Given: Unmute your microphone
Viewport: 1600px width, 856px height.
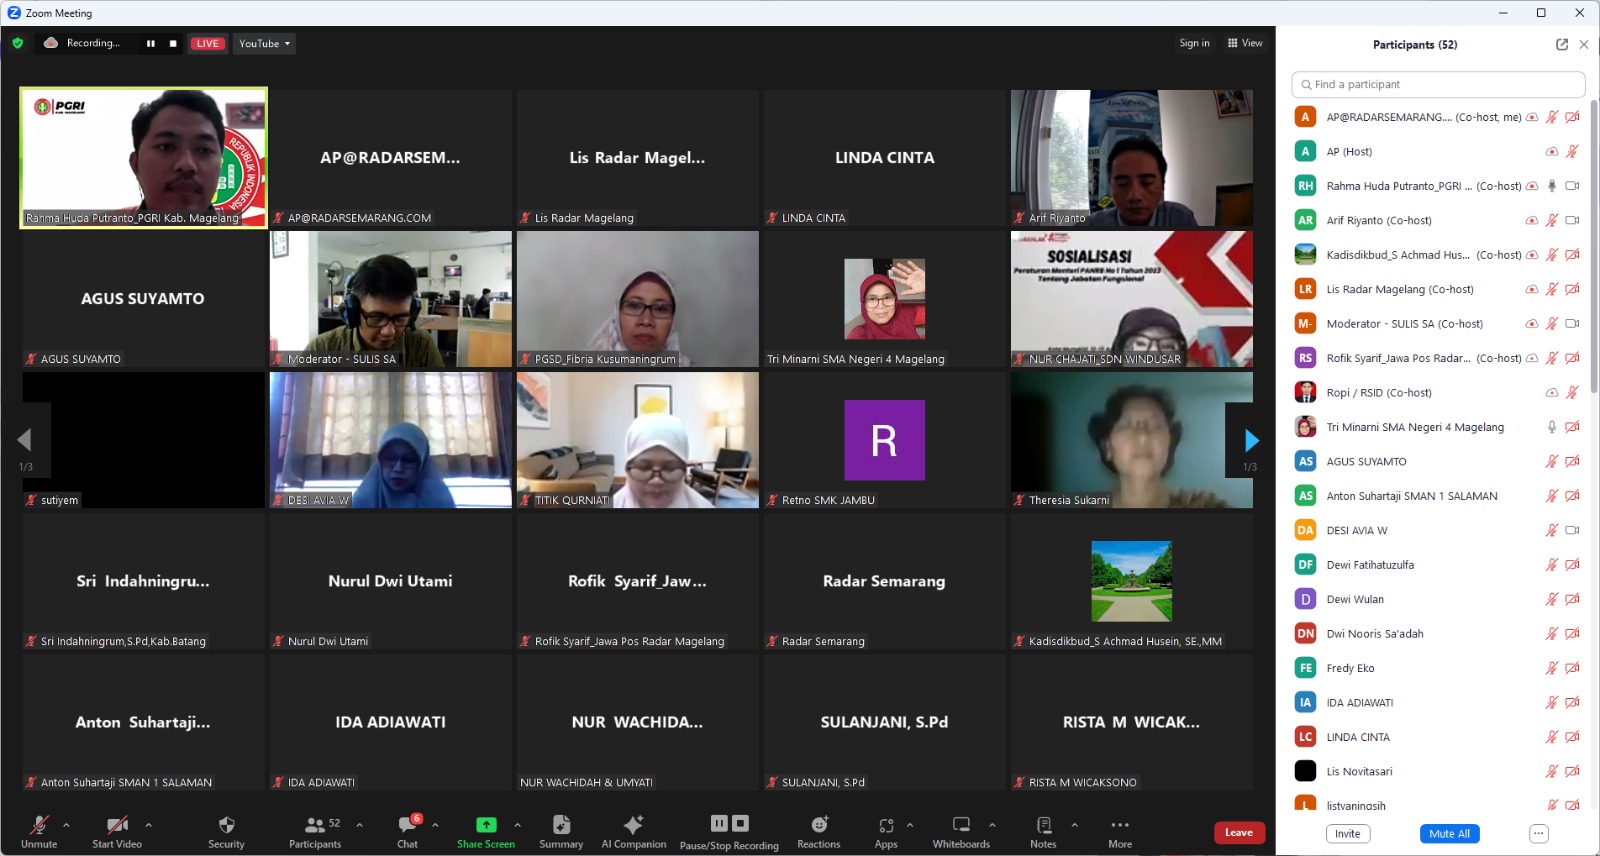Looking at the screenshot, I should [x=39, y=830].
